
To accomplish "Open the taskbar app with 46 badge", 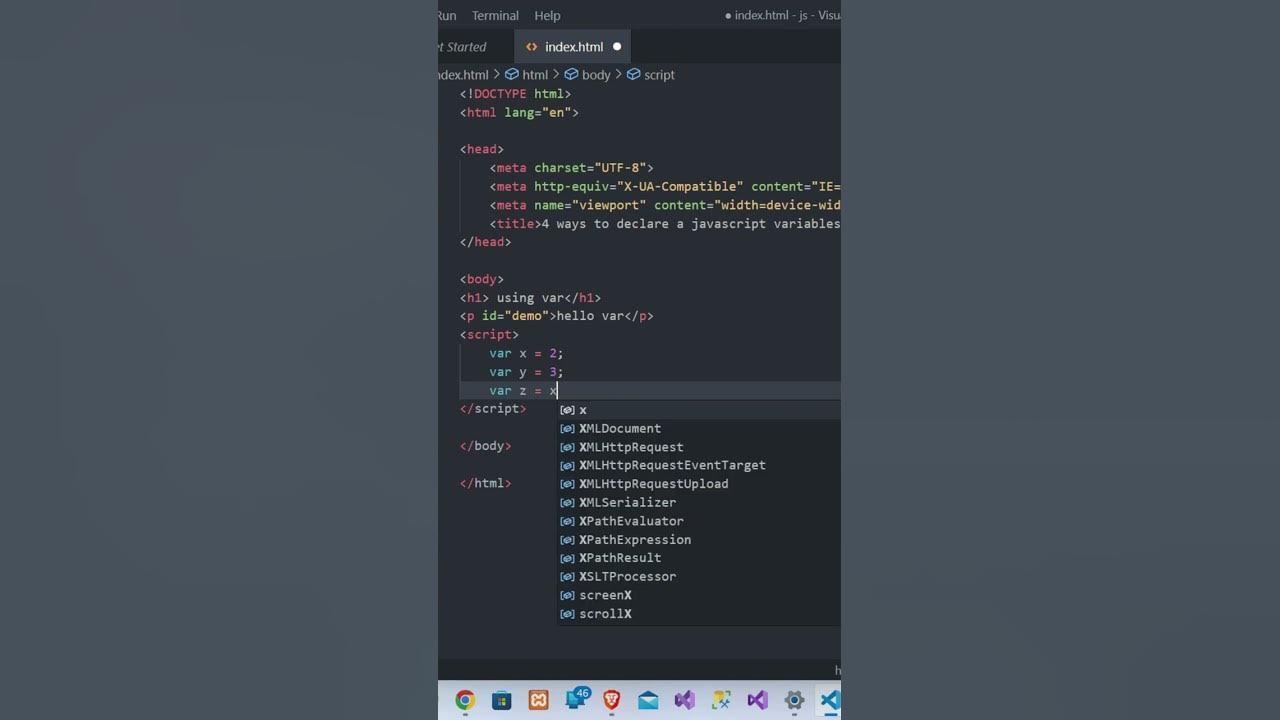I will 577,698.
